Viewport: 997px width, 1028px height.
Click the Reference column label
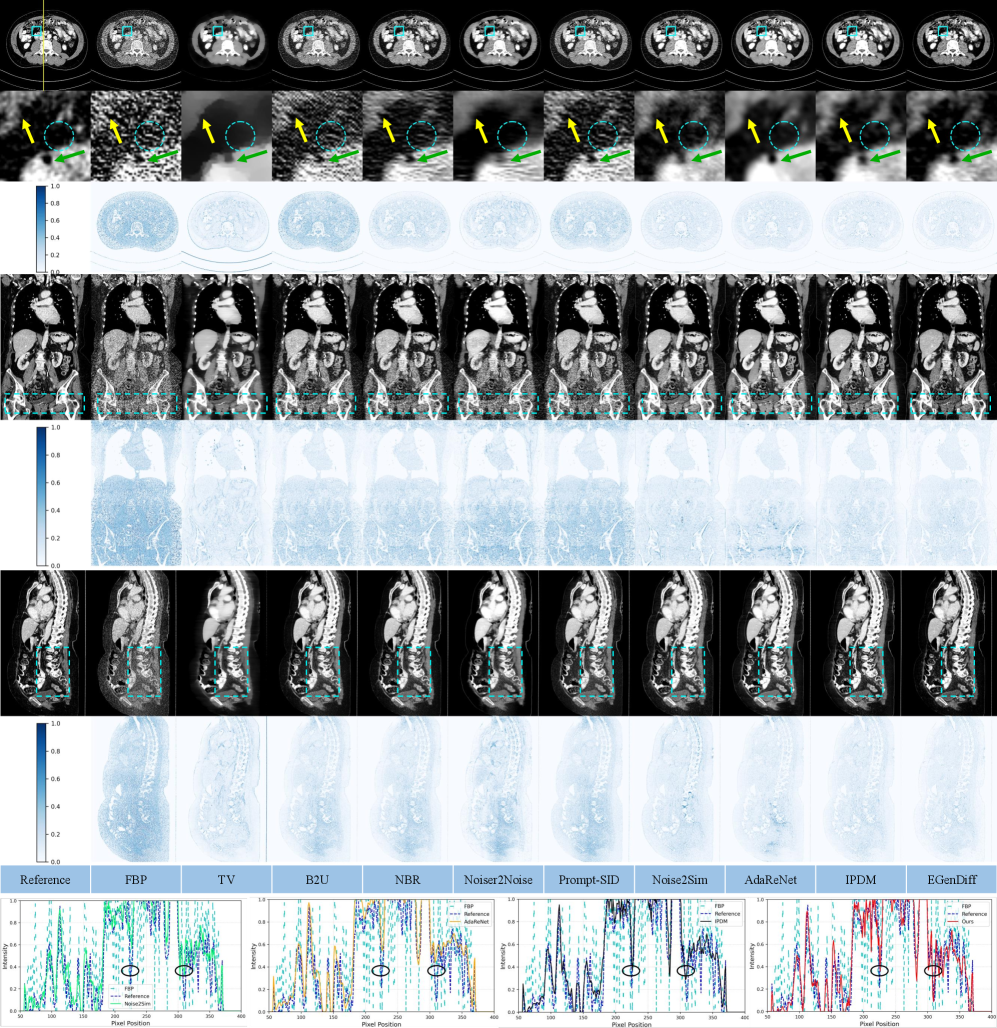(x=45, y=879)
